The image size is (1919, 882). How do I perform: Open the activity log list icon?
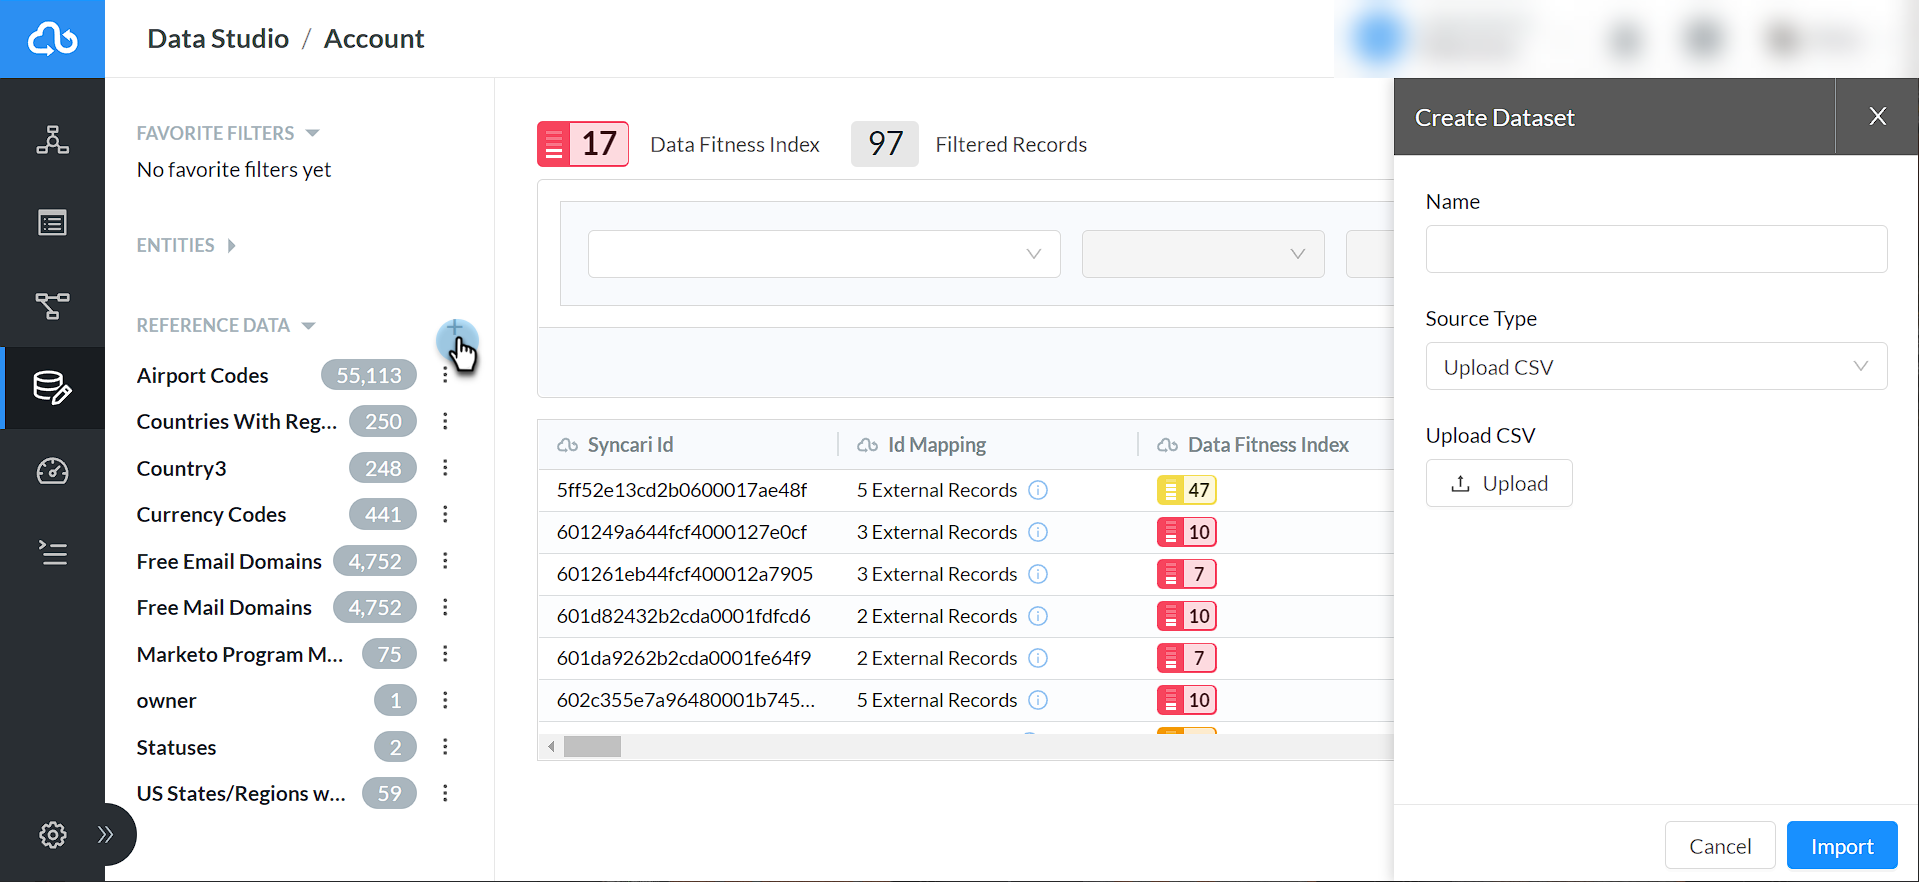coord(52,553)
